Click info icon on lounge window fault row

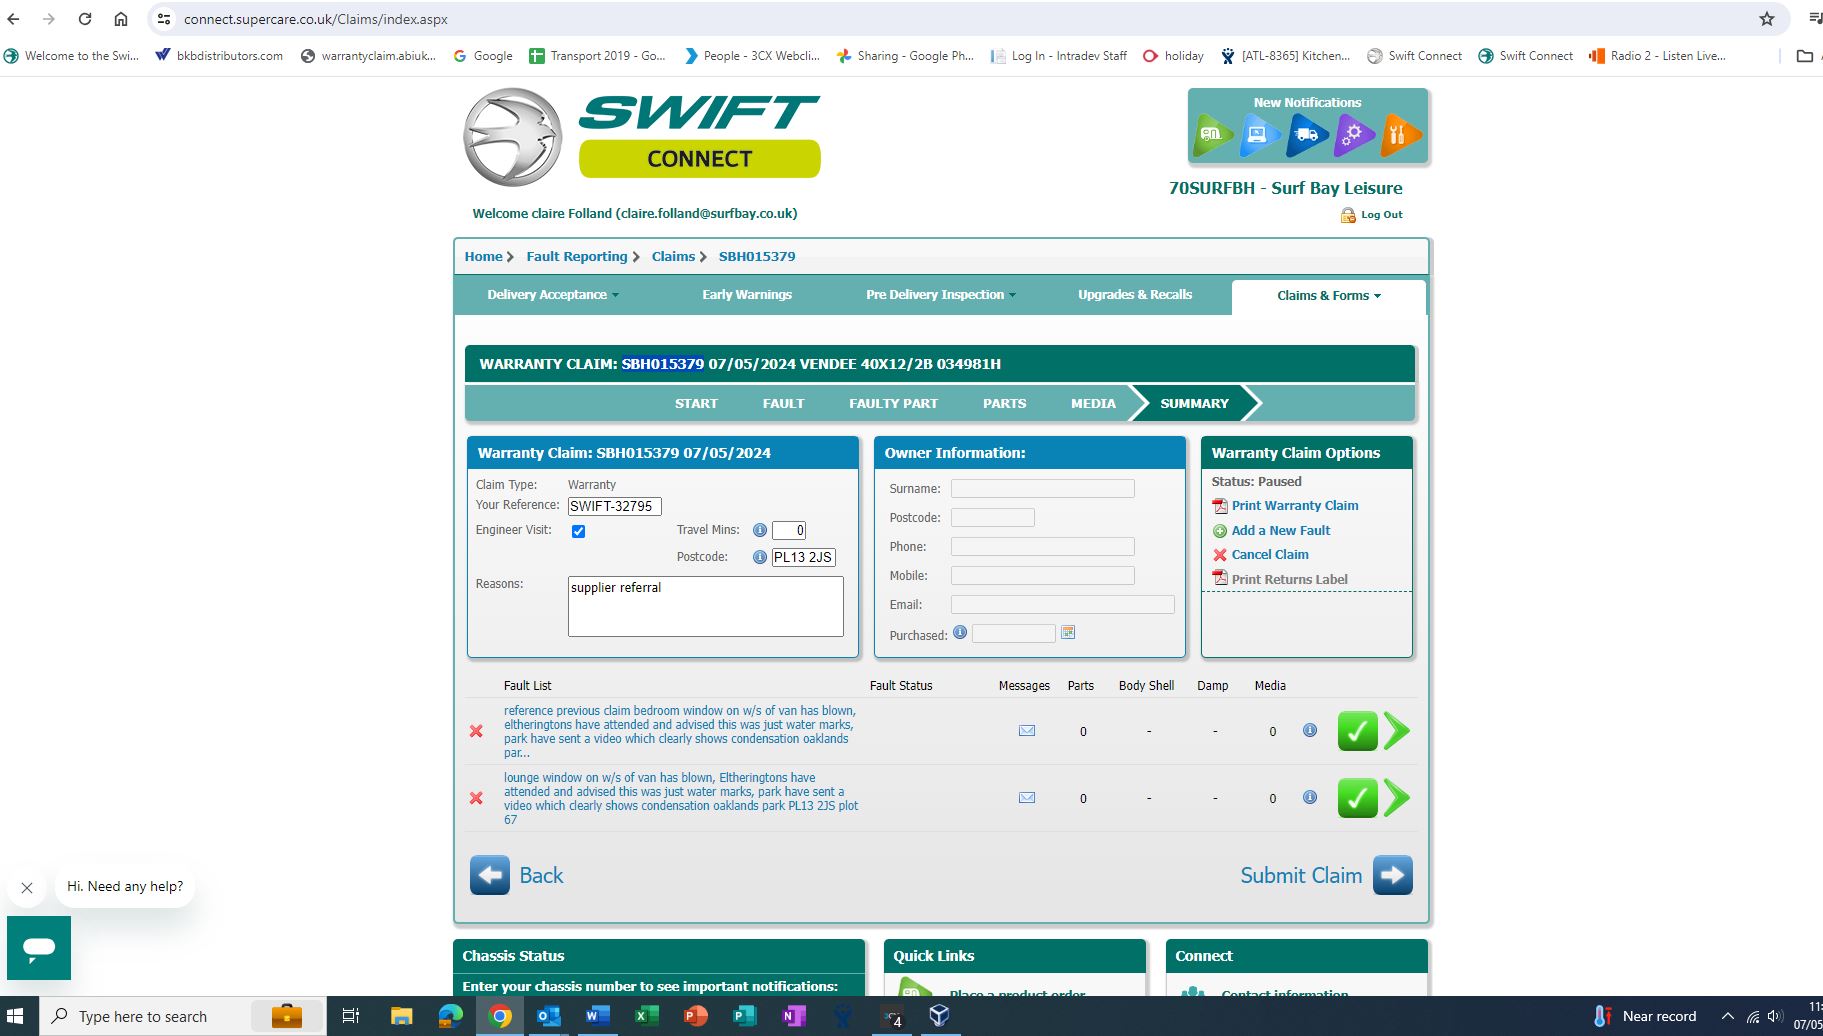click(1310, 797)
